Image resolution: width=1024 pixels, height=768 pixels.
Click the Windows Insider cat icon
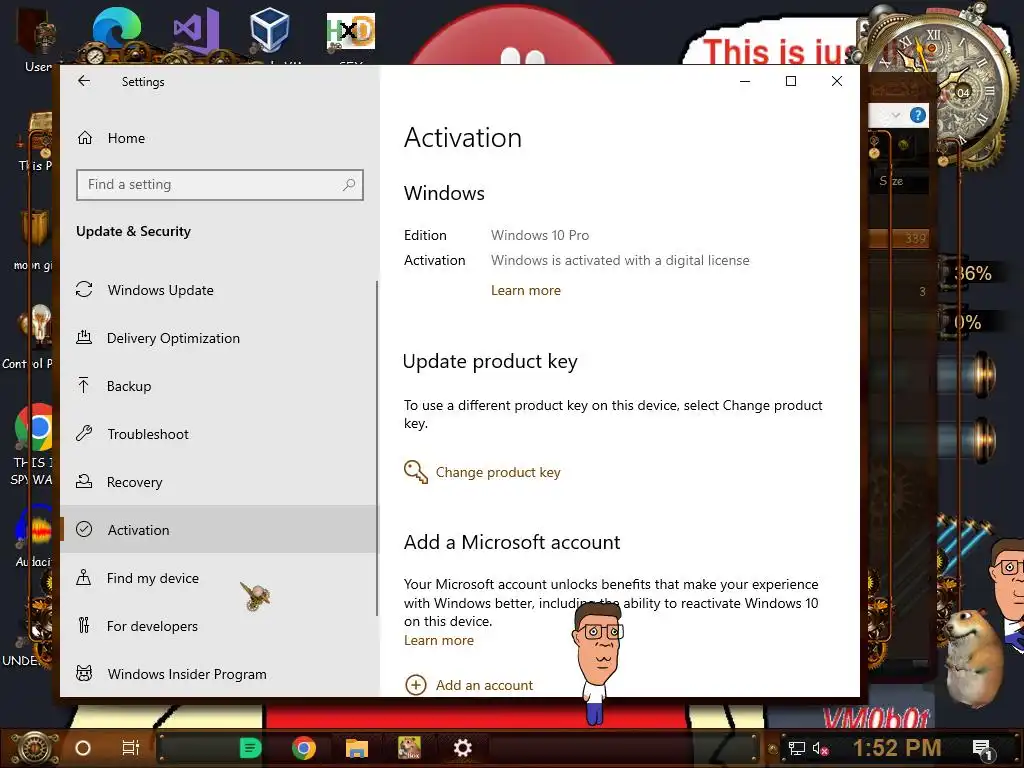84,673
